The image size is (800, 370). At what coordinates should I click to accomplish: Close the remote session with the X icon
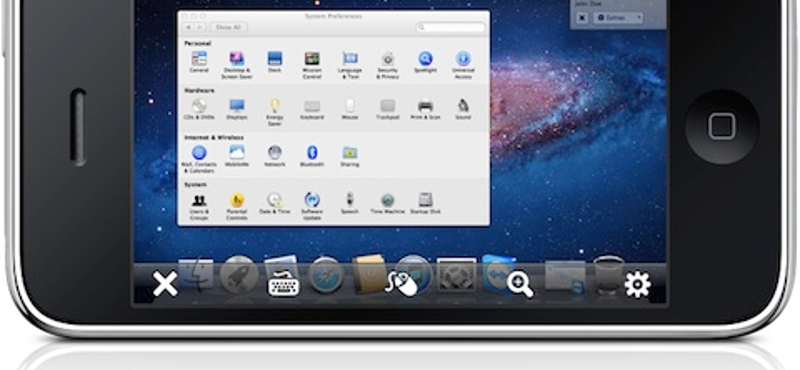165,284
